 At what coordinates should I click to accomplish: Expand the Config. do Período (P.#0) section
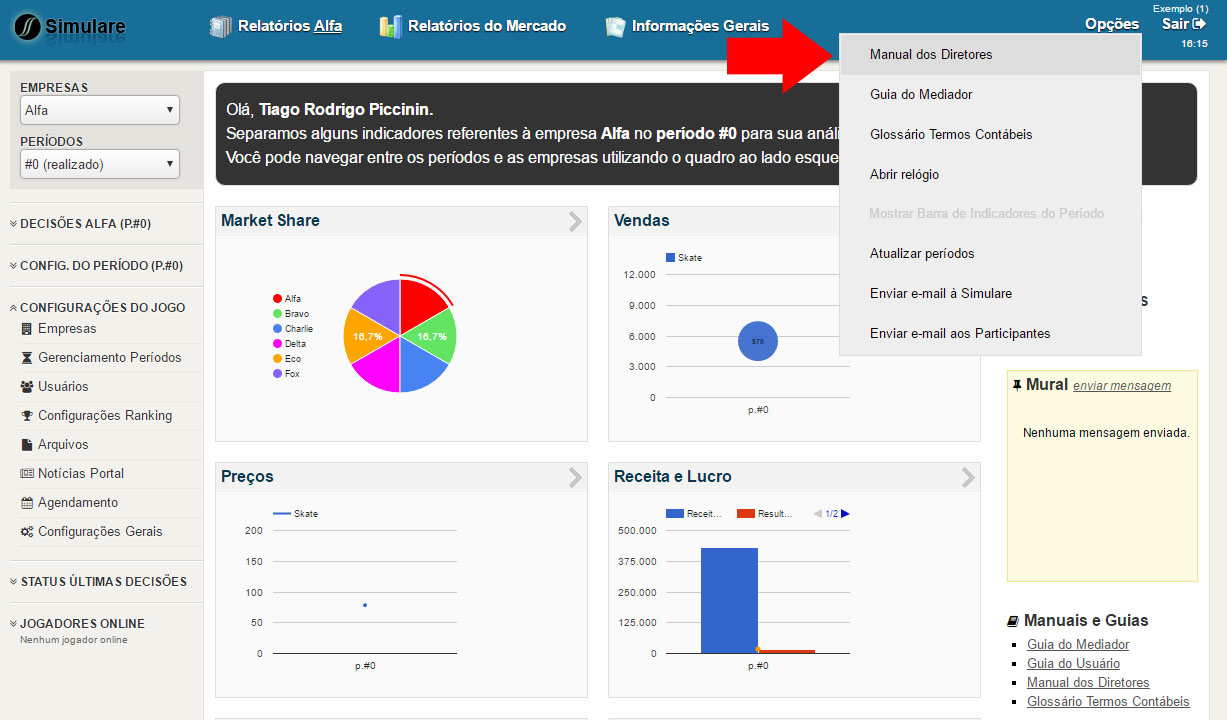tap(95, 266)
